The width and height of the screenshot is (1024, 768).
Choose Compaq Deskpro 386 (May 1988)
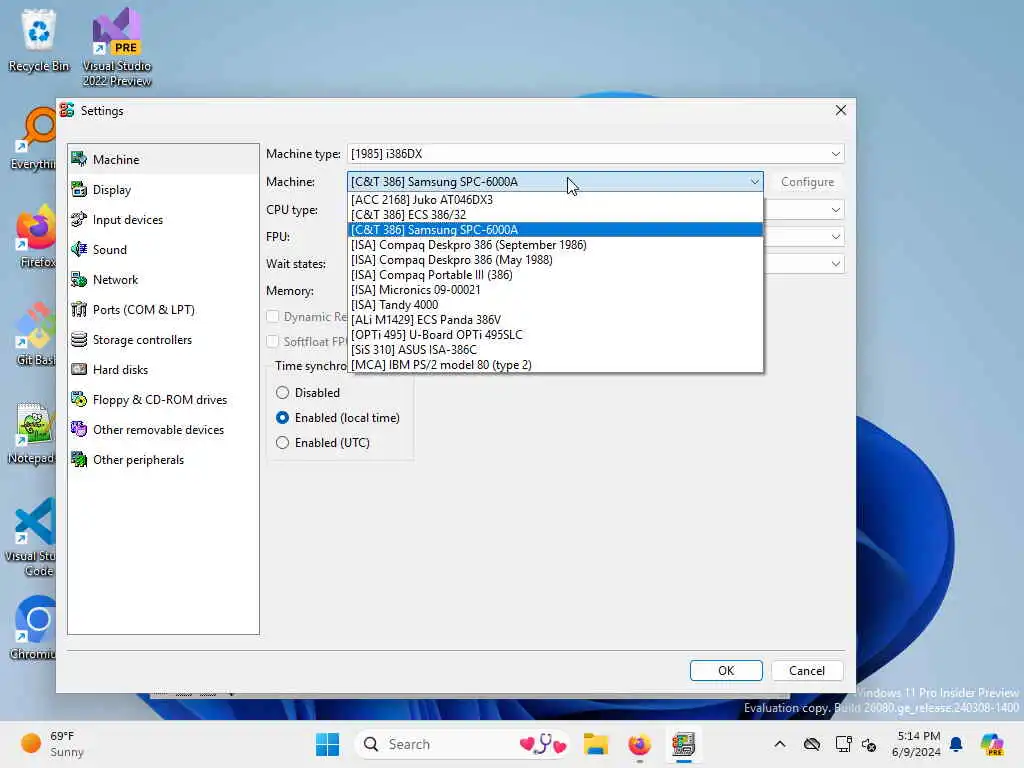[x=555, y=260]
